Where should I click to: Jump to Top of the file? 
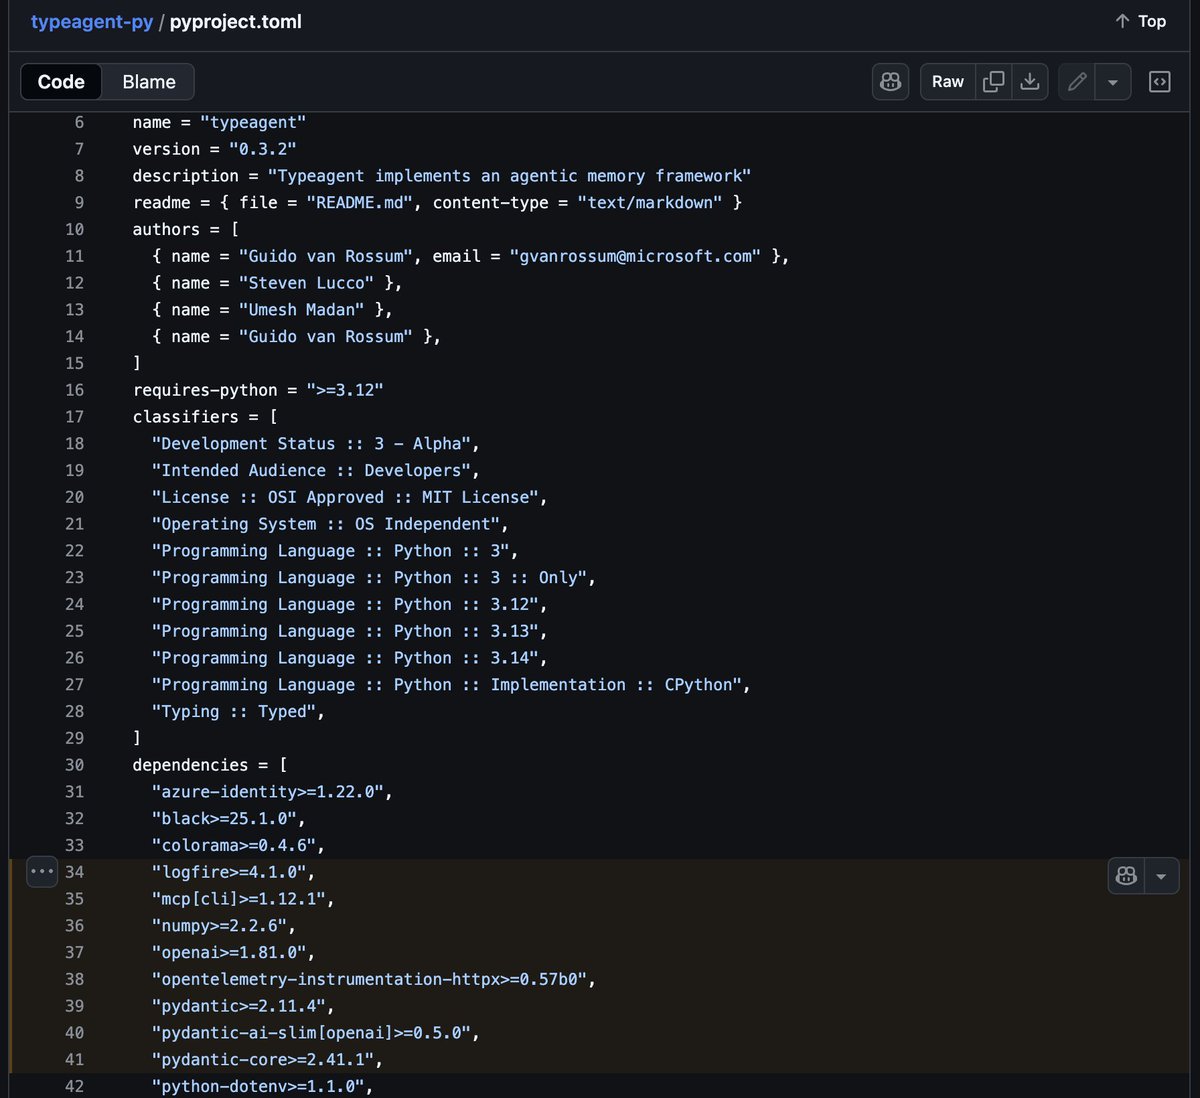pyautogui.click(x=1141, y=21)
